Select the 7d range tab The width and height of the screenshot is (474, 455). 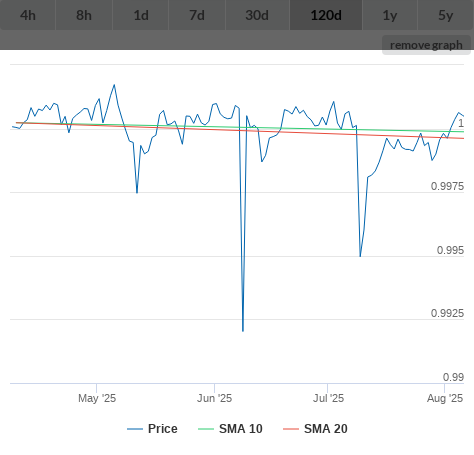[x=197, y=15]
